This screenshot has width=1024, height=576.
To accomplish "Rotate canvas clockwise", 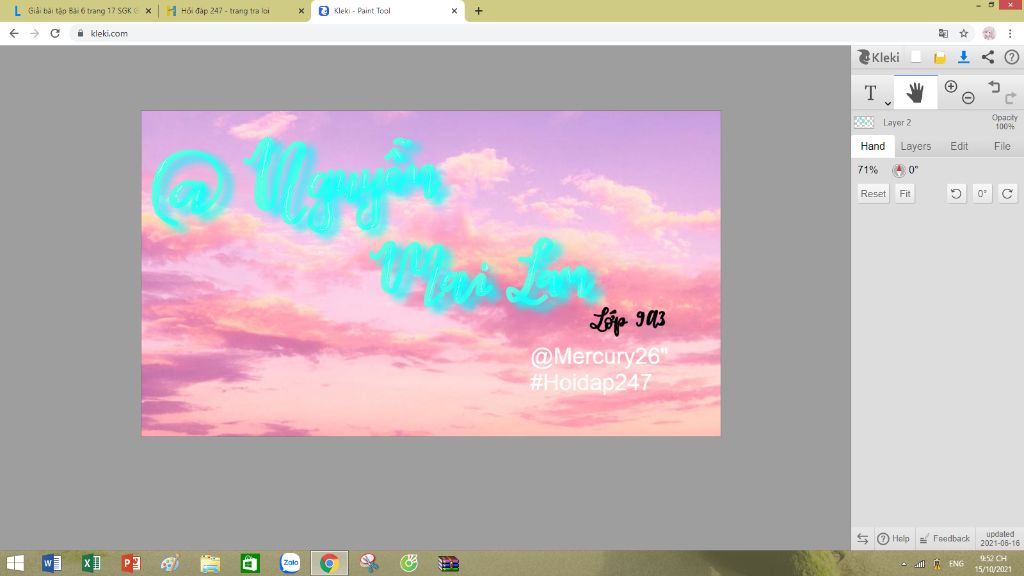I will coord(1008,194).
